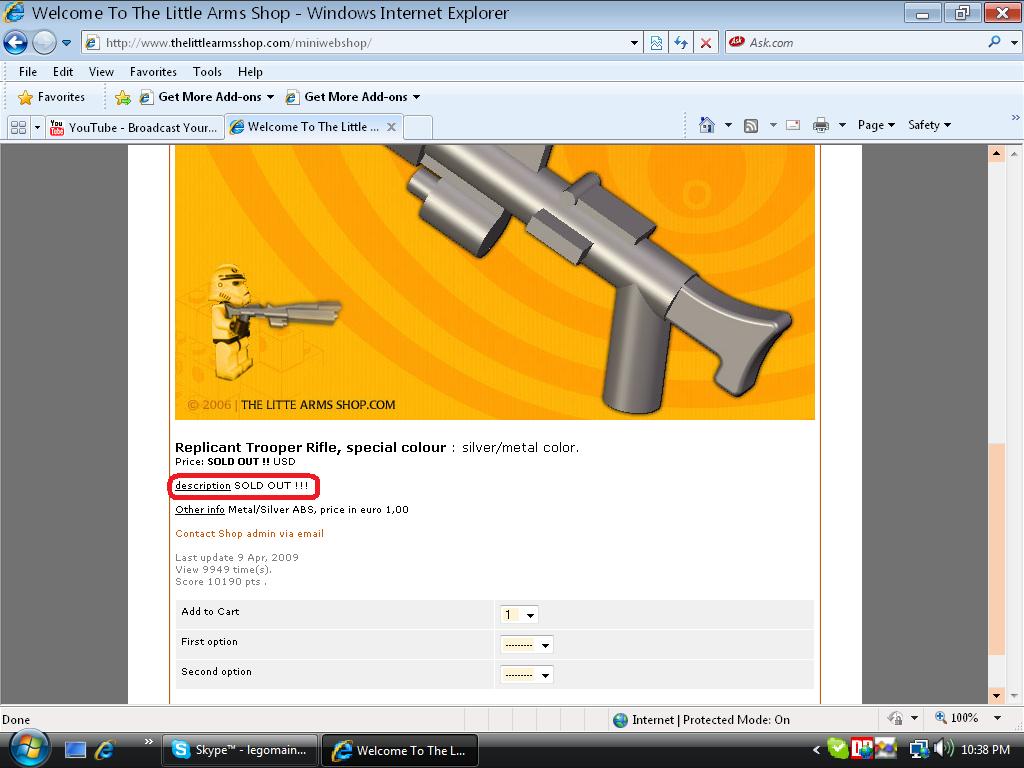Open the Help menu

pyautogui.click(x=250, y=72)
